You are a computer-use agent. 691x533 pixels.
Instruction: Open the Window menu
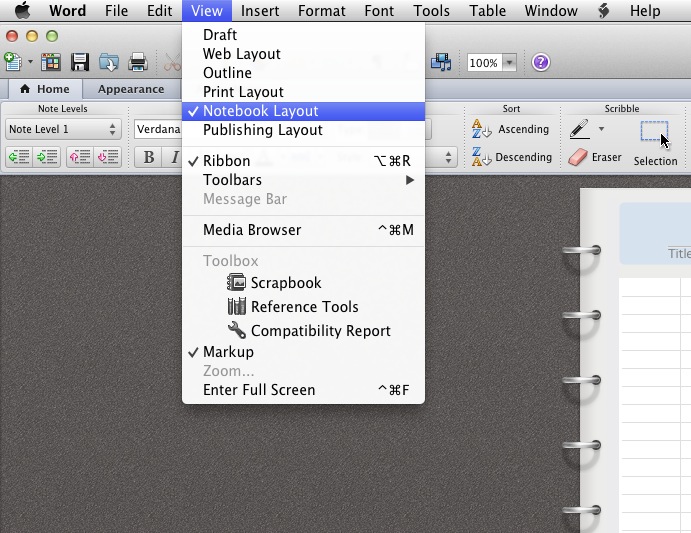pyautogui.click(x=551, y=11)
